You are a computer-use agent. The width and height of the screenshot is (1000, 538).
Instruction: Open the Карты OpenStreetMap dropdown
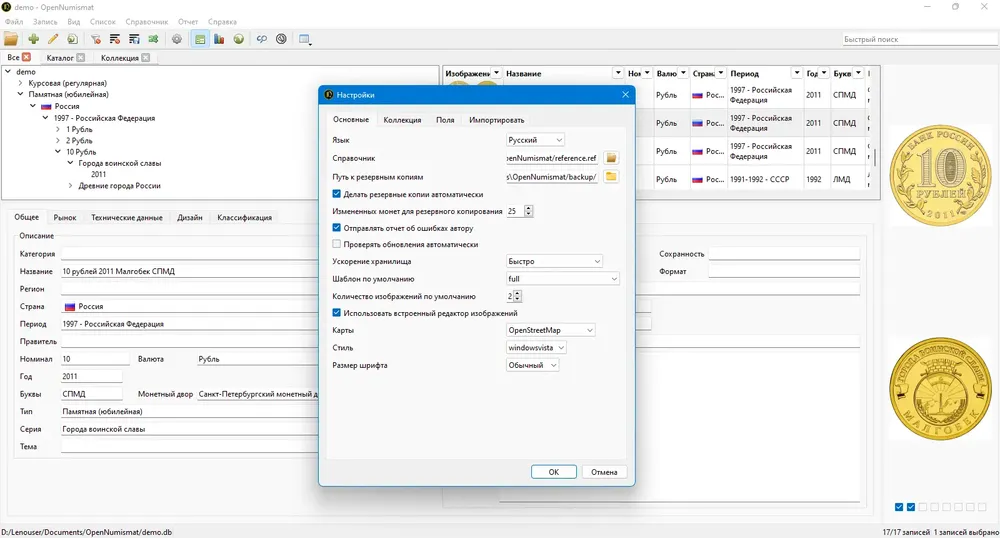click(x=550, y=330)
